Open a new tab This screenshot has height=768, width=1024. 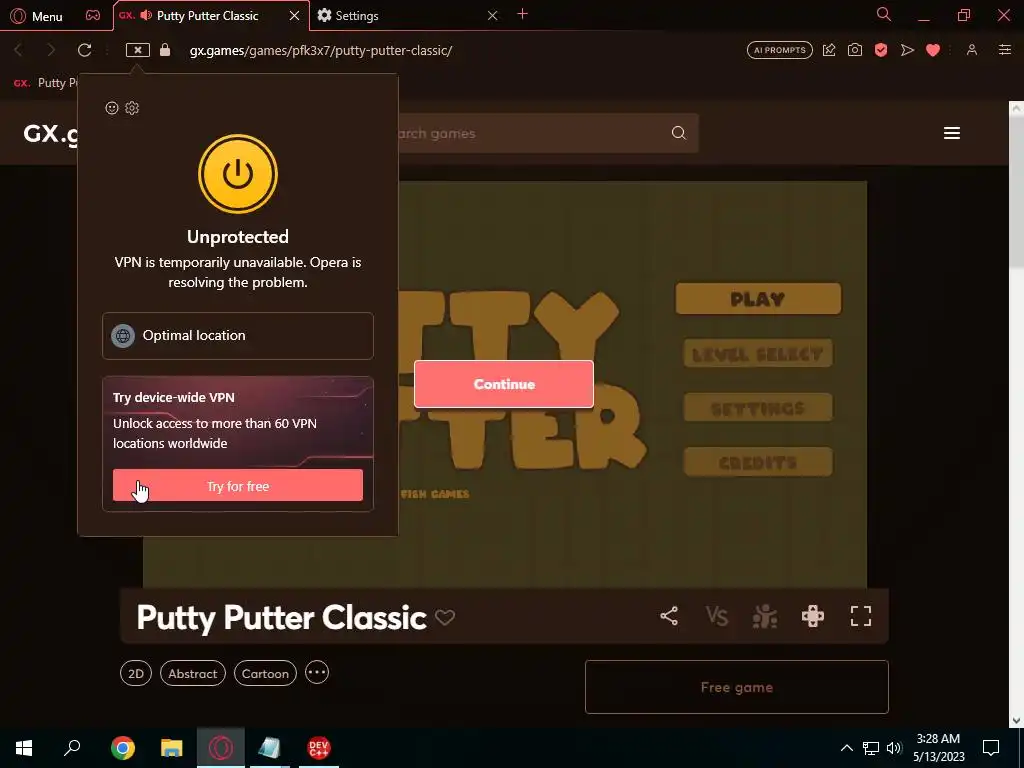click(522, 14)
